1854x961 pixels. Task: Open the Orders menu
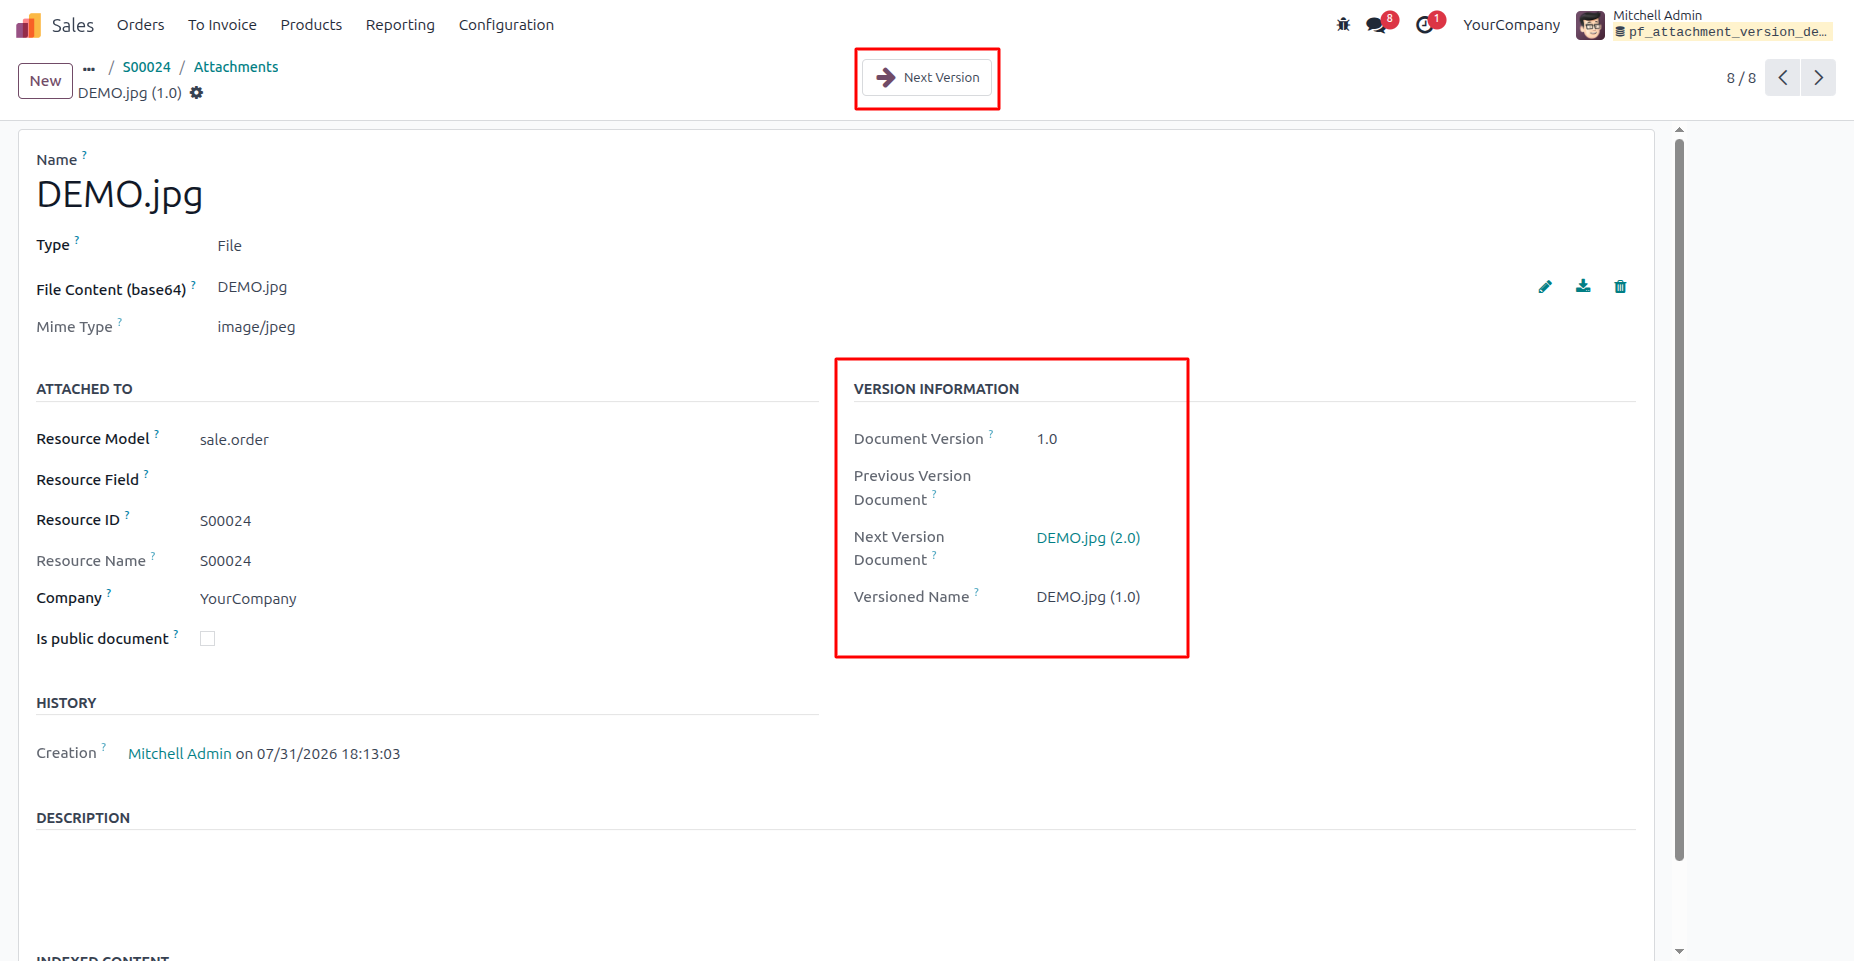(x=140, y=25)
